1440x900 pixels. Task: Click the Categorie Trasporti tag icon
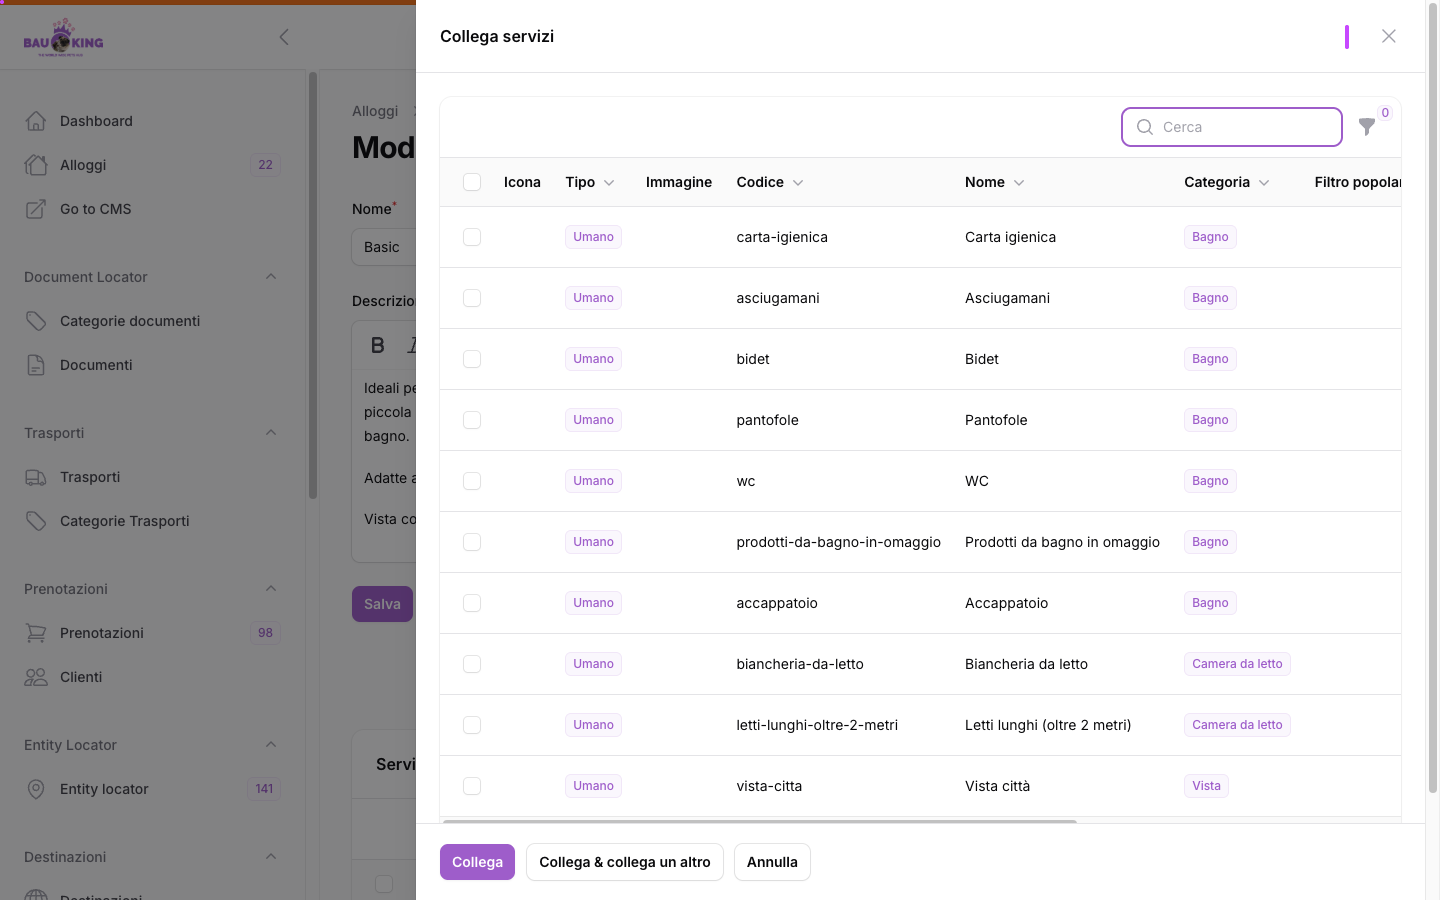coord(36,521)
